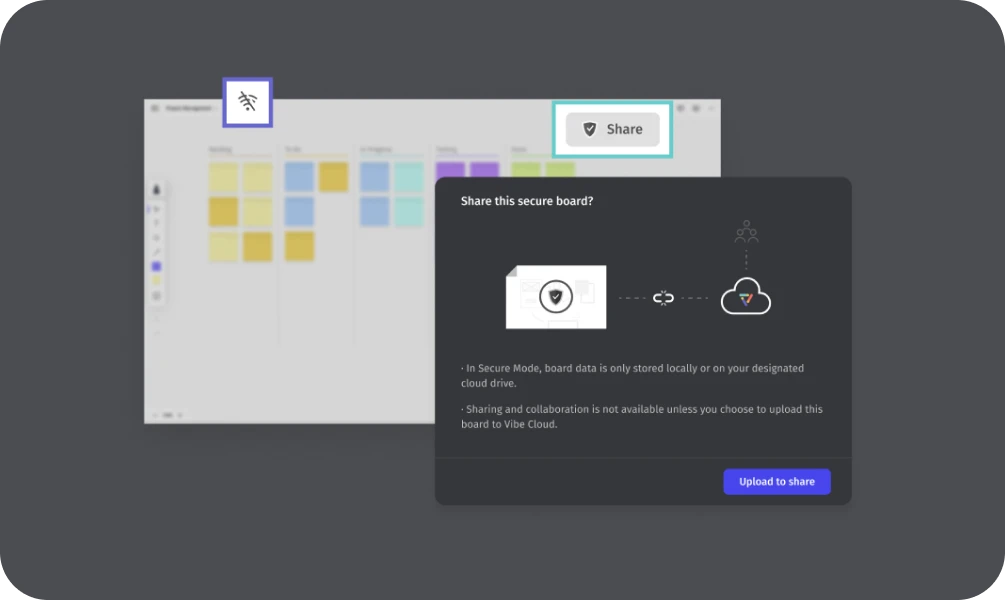Image resolution: width=1005 pixels, height=600 pixels.
Task: Click the board title in the header
Action: 188,108
